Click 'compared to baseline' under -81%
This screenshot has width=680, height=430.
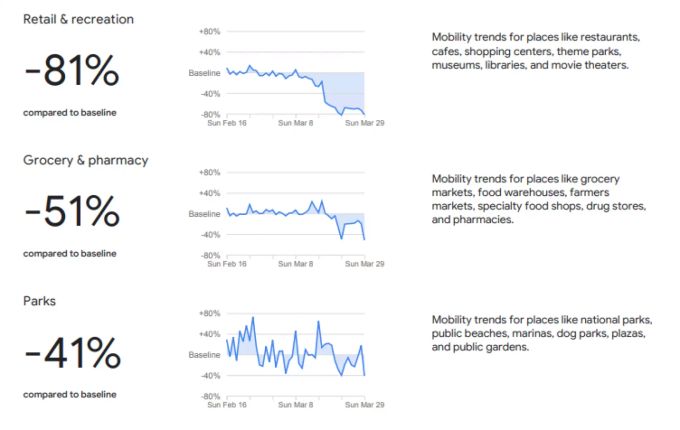(x=70, y=113)
